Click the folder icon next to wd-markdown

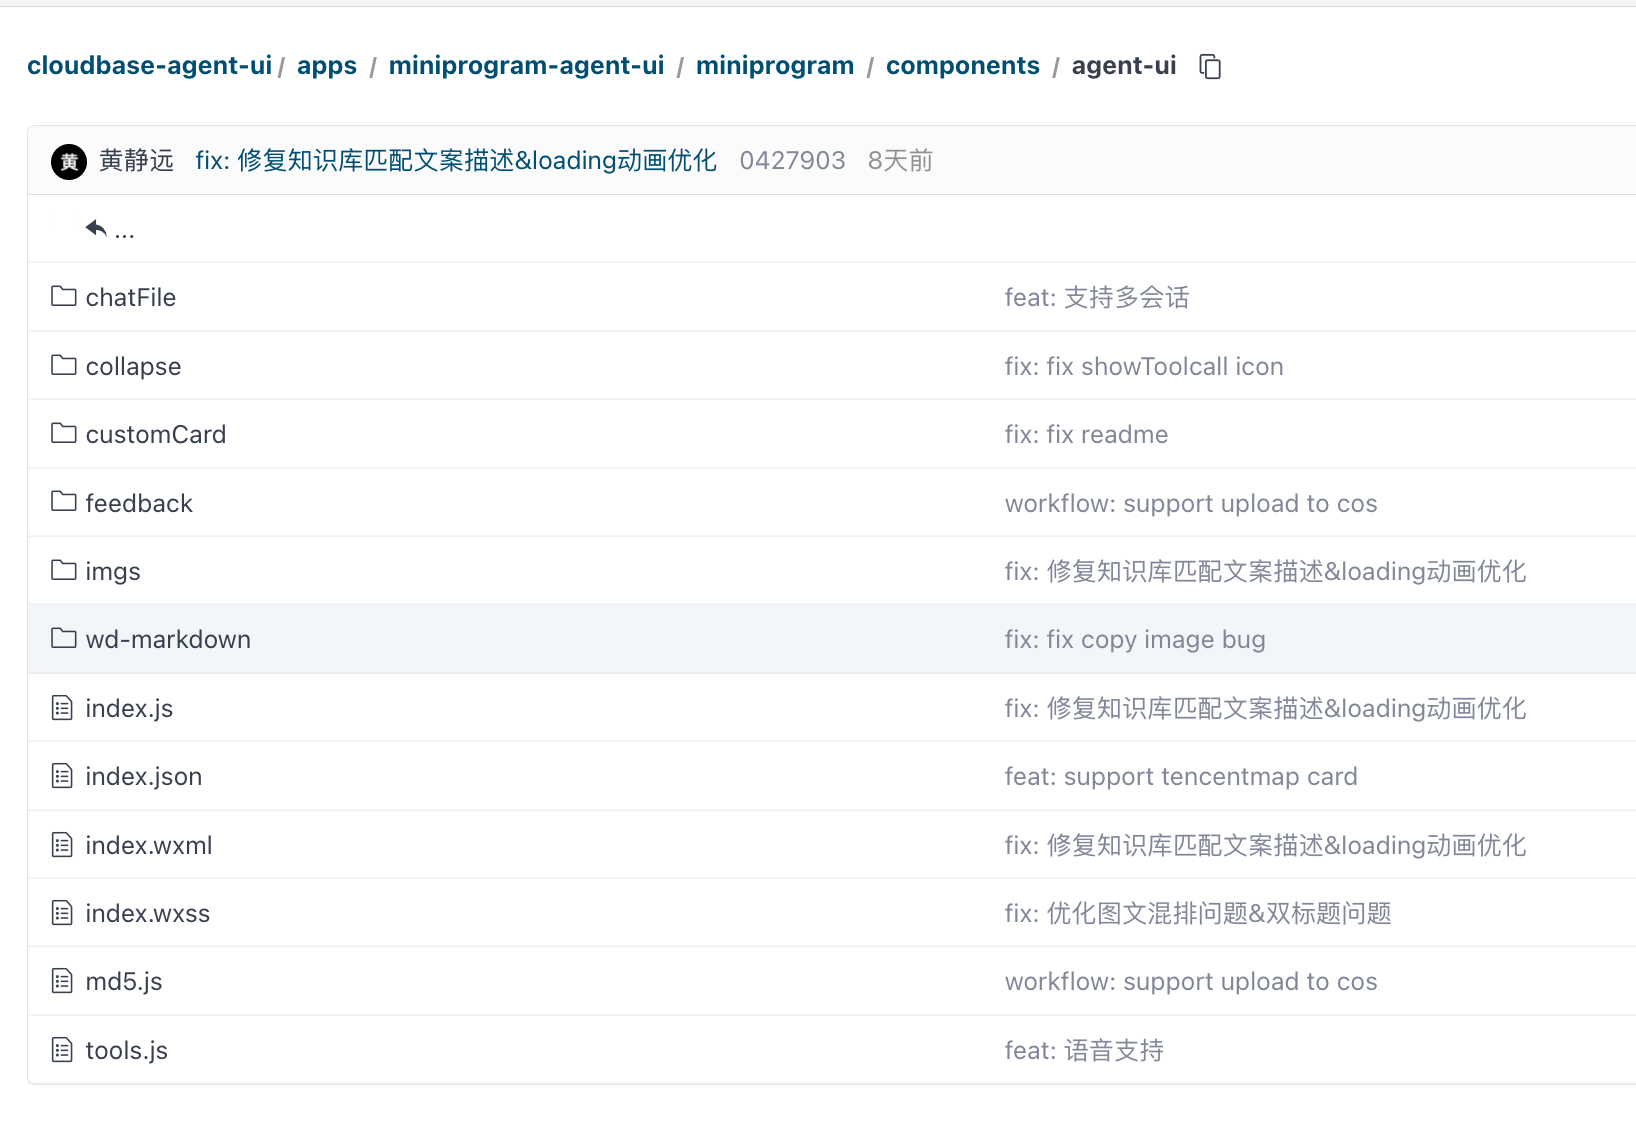[x=64, y=639]
